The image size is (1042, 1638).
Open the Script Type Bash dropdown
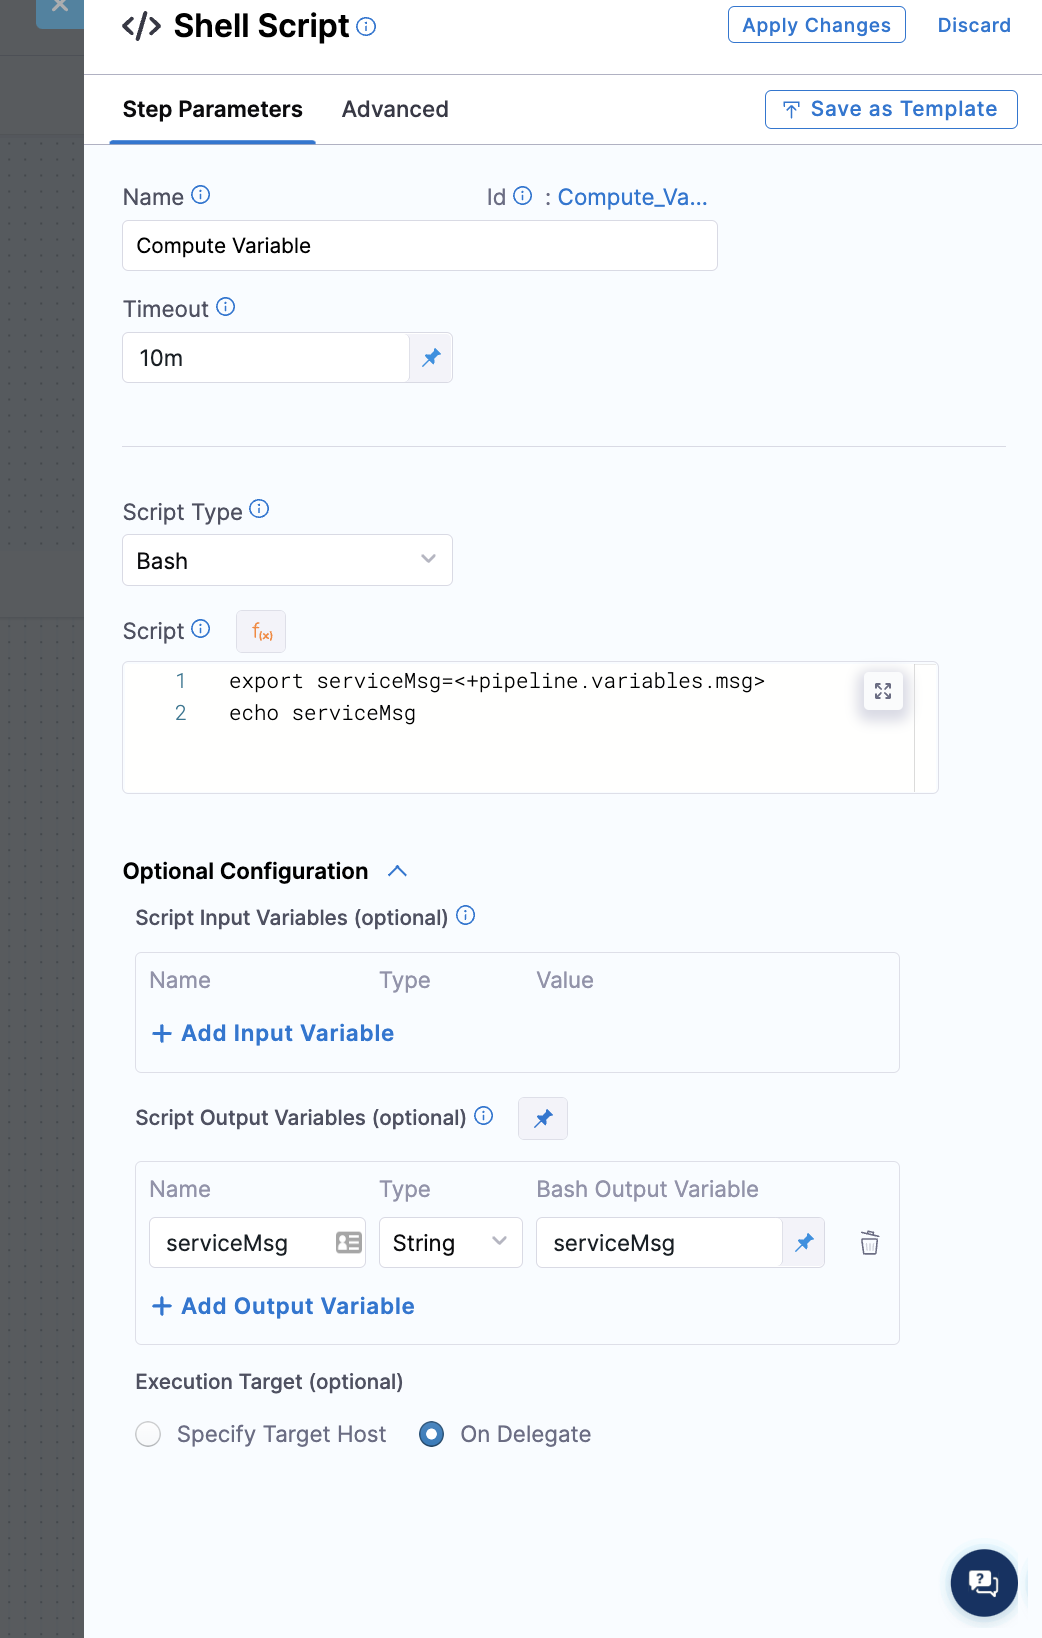(x=287, y=561)
